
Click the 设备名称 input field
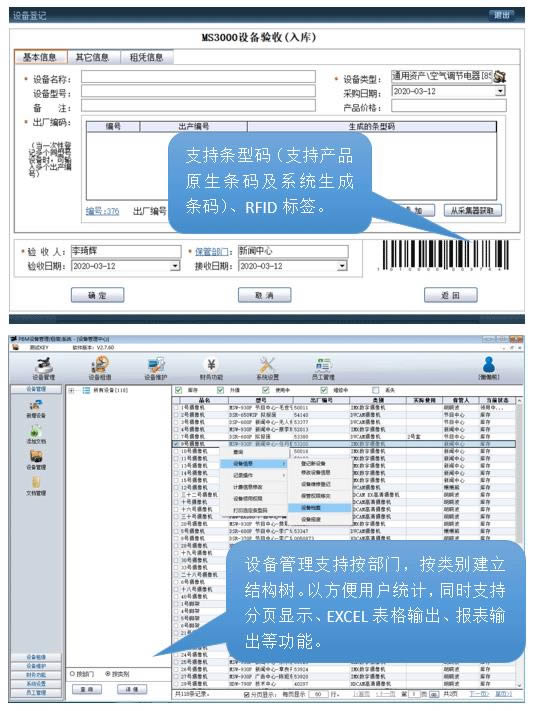(x=198, y=77)
